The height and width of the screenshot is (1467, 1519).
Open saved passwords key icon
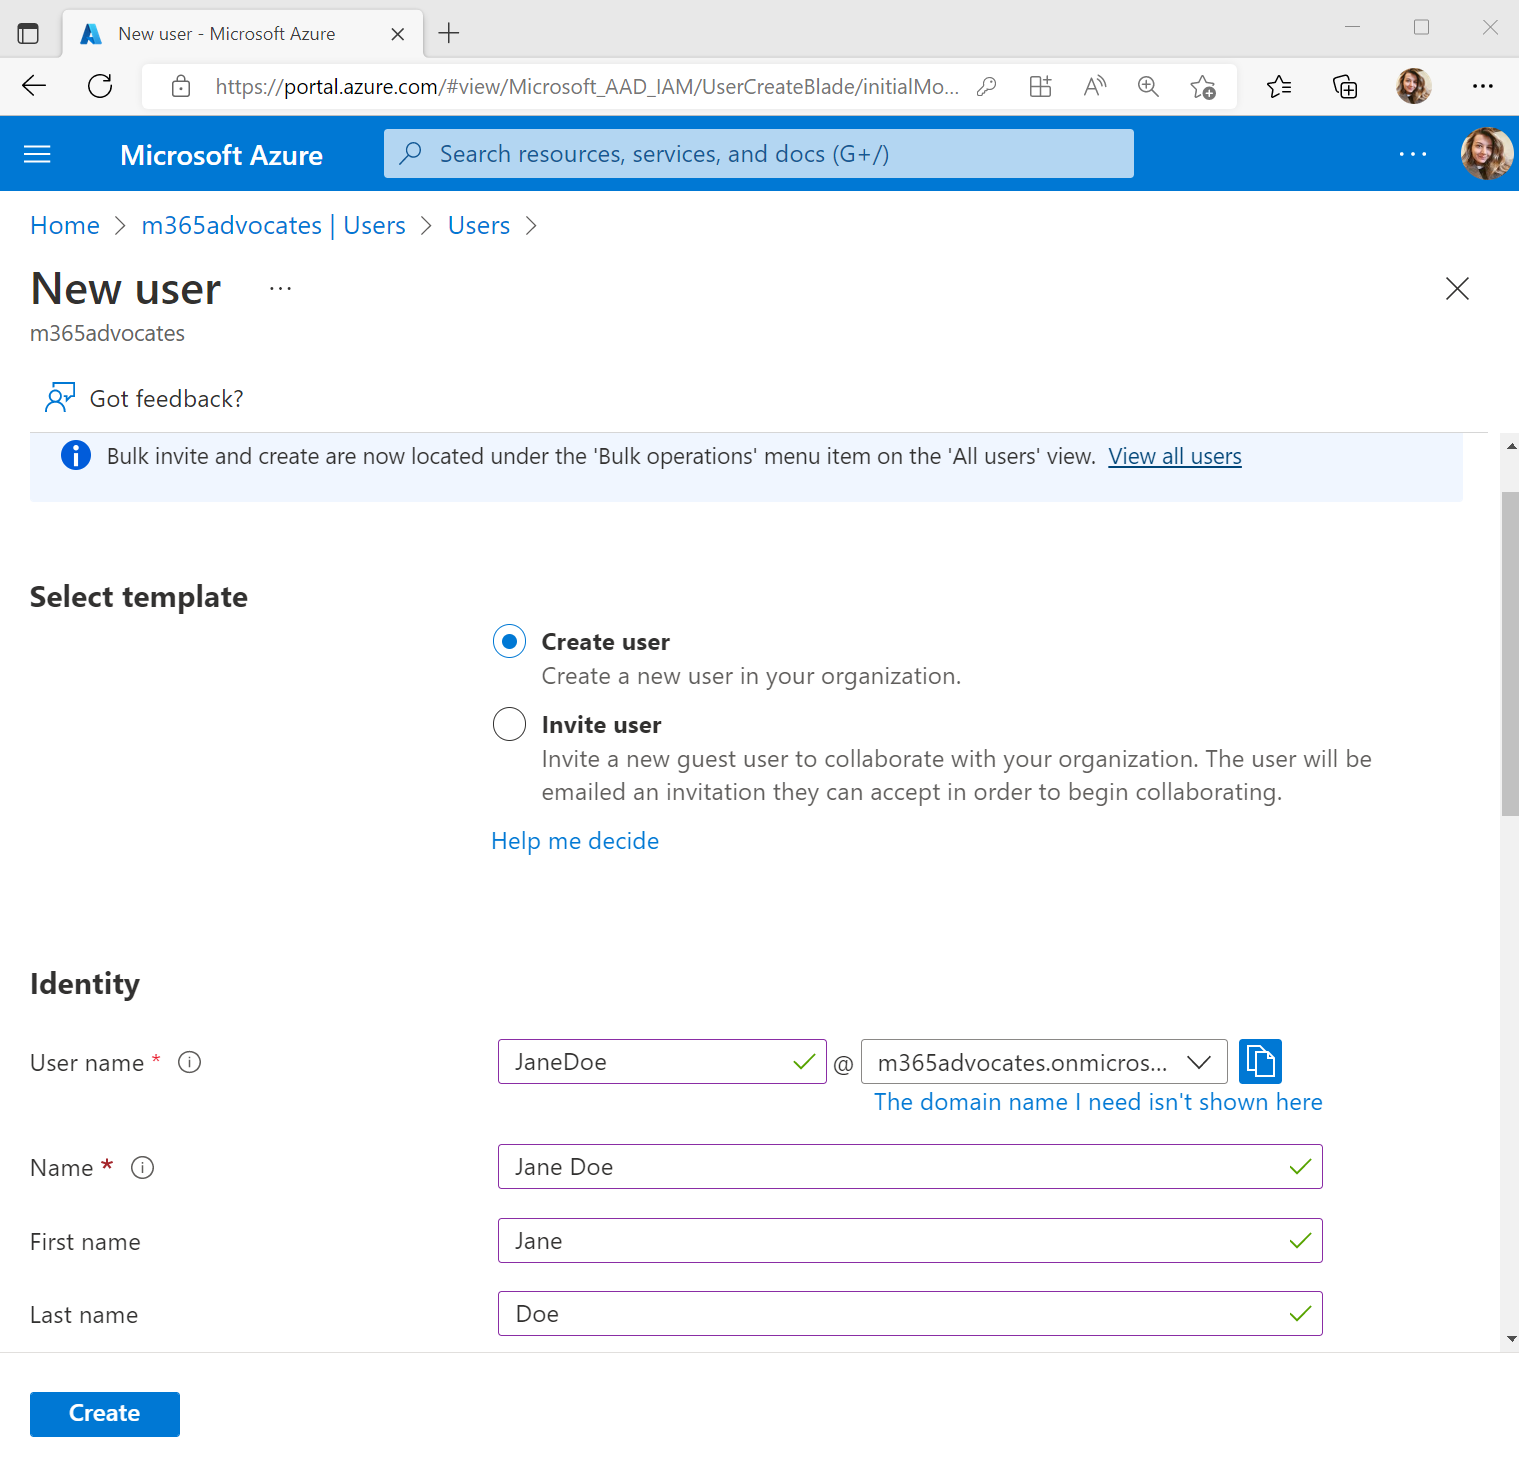coord(986,86)
